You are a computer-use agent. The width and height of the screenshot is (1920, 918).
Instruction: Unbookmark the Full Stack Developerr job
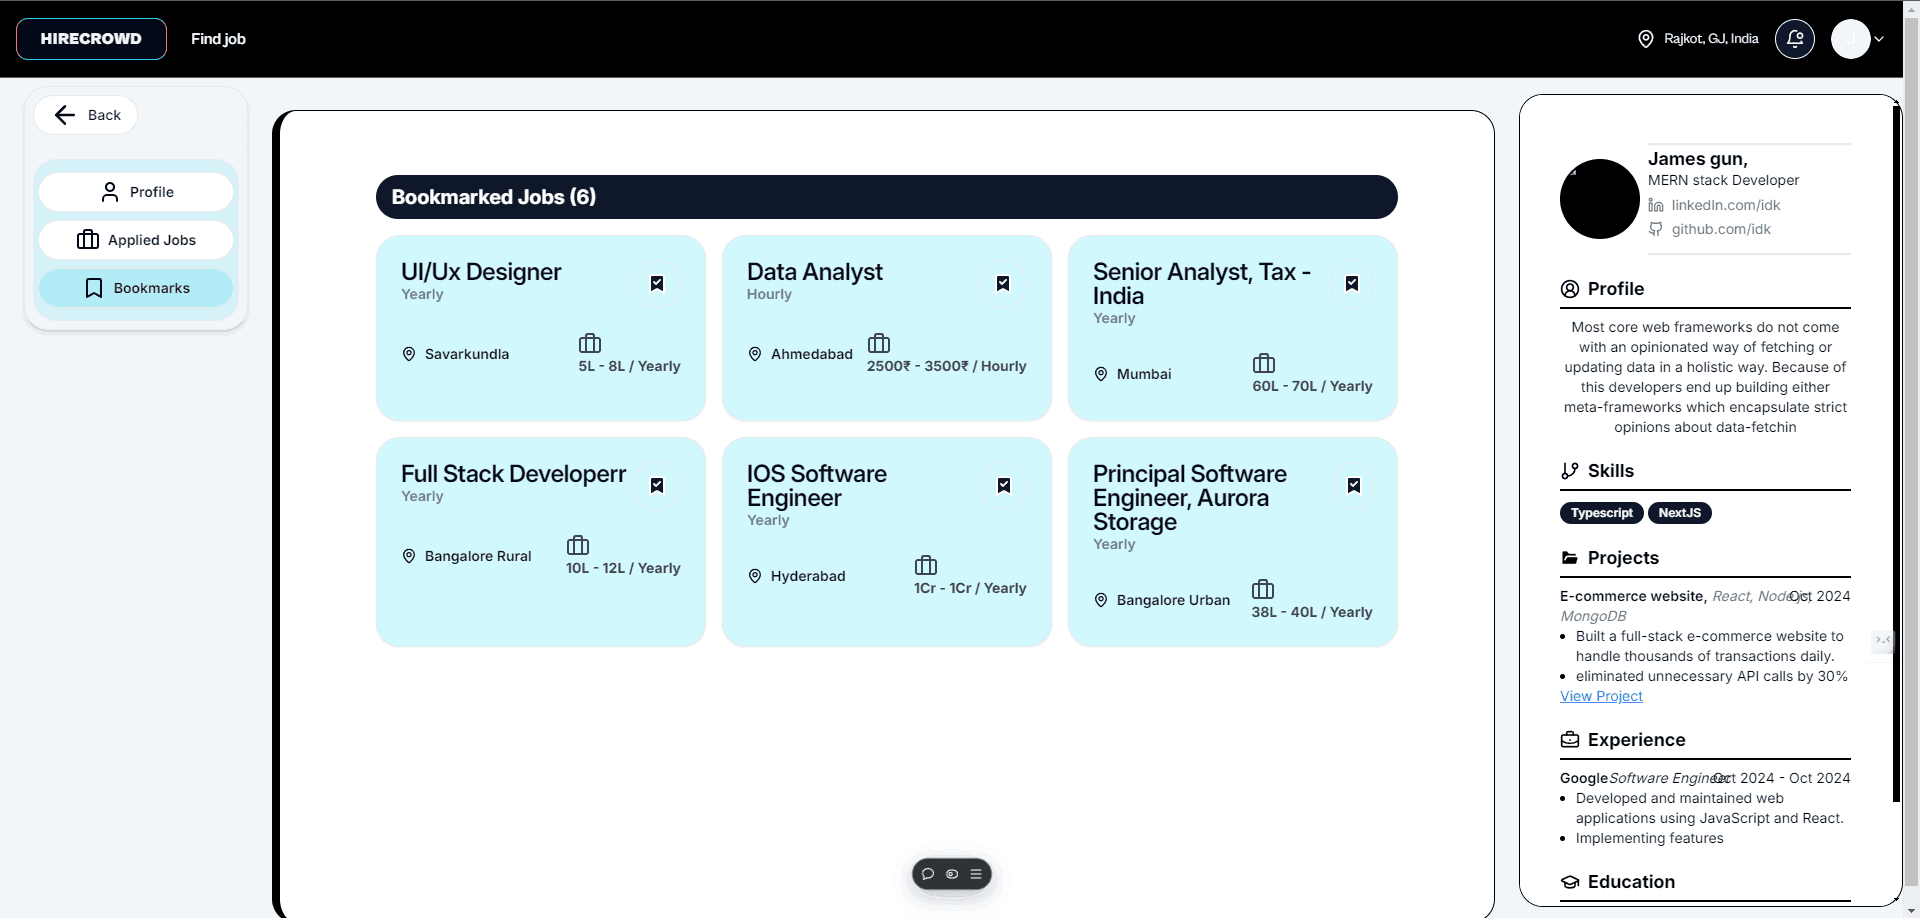tap(657, 486)
